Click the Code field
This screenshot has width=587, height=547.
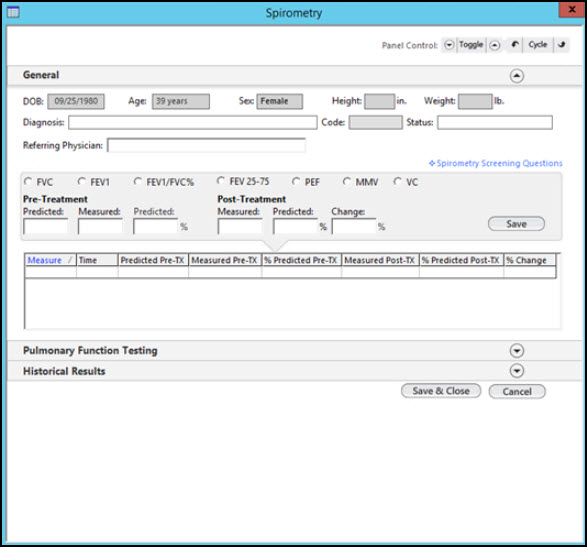(x=375, y=122)
